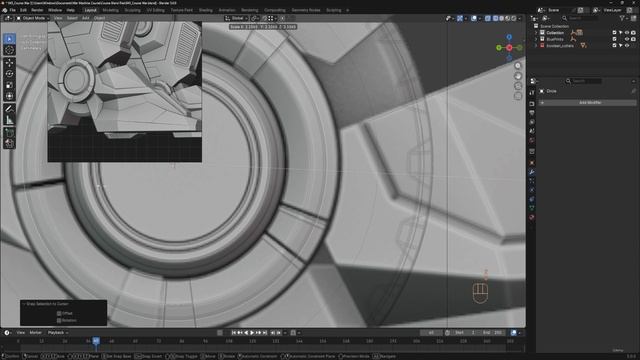Image resolution: width=640 pixels, height=360 pixels.
Task: Open the viewport Add menu
Action: coord(86,18)
